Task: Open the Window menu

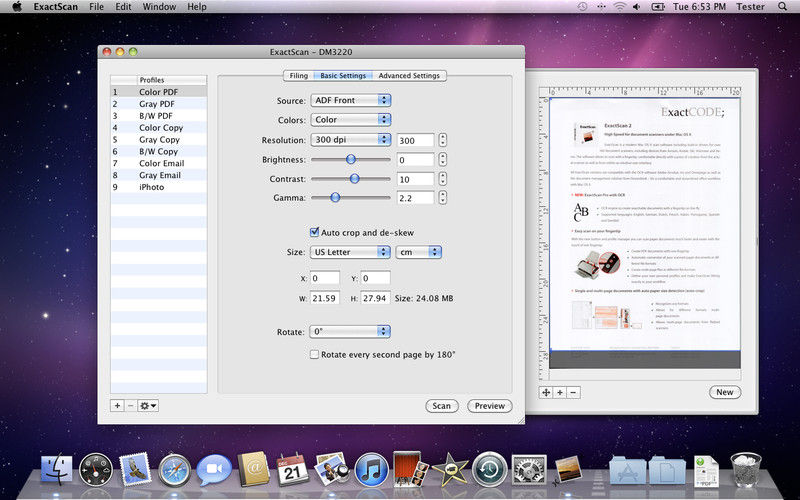Action: [x=159, y=7]
